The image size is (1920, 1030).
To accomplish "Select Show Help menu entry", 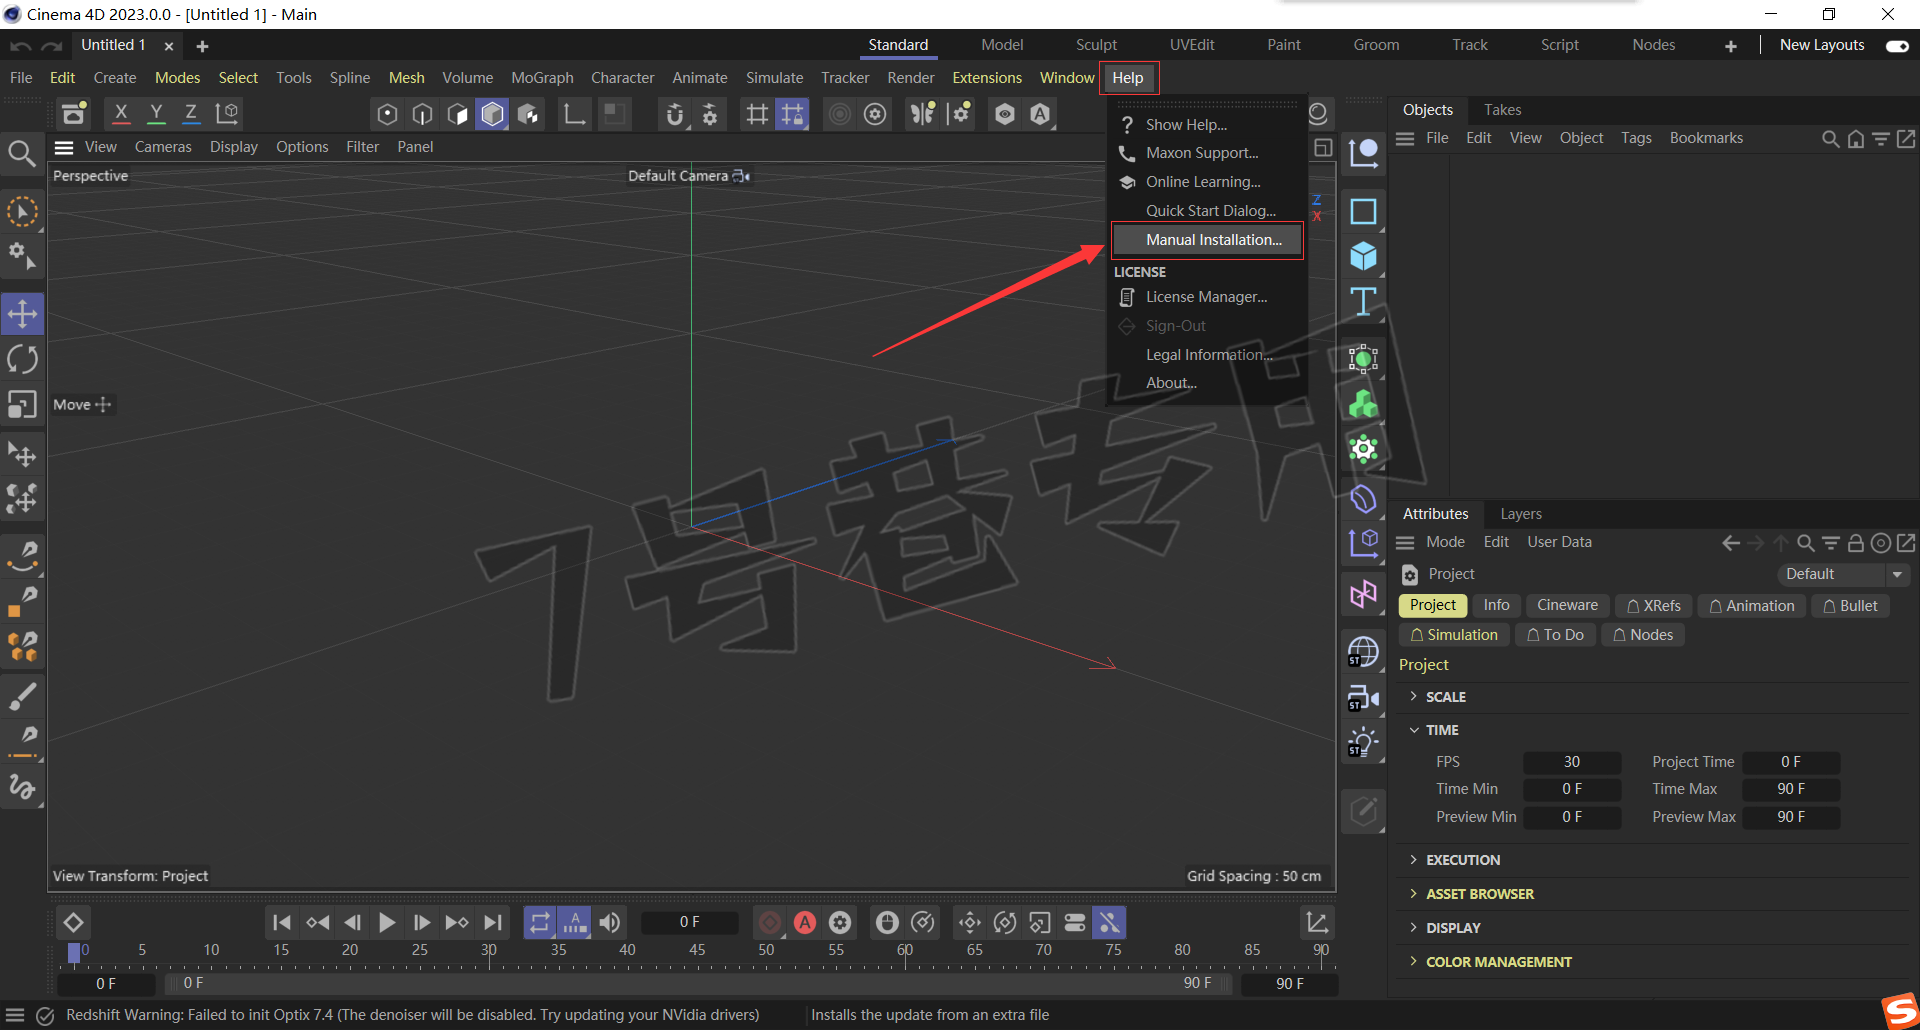I will (1207, 125).
